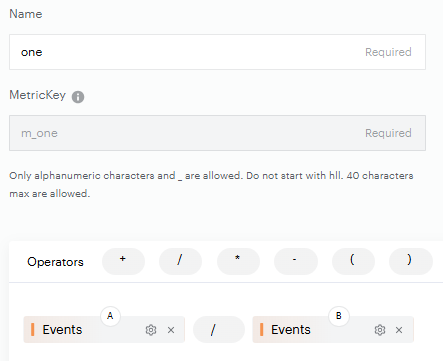Click the circular B badge

pyautogui.click(x=339, y=316)
